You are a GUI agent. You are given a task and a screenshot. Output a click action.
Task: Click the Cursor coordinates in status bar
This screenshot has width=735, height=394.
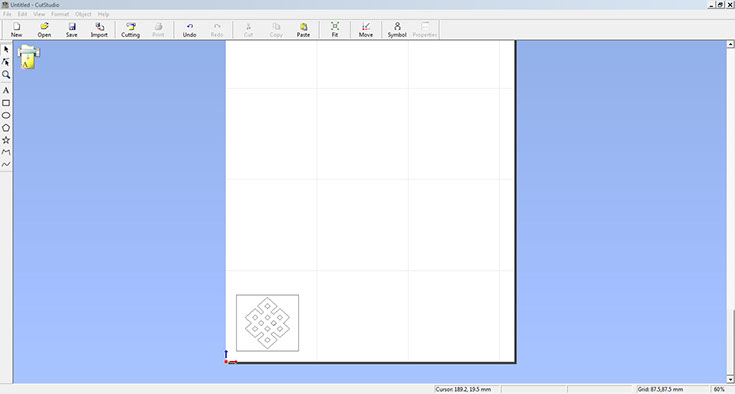[x=463, y=389]
